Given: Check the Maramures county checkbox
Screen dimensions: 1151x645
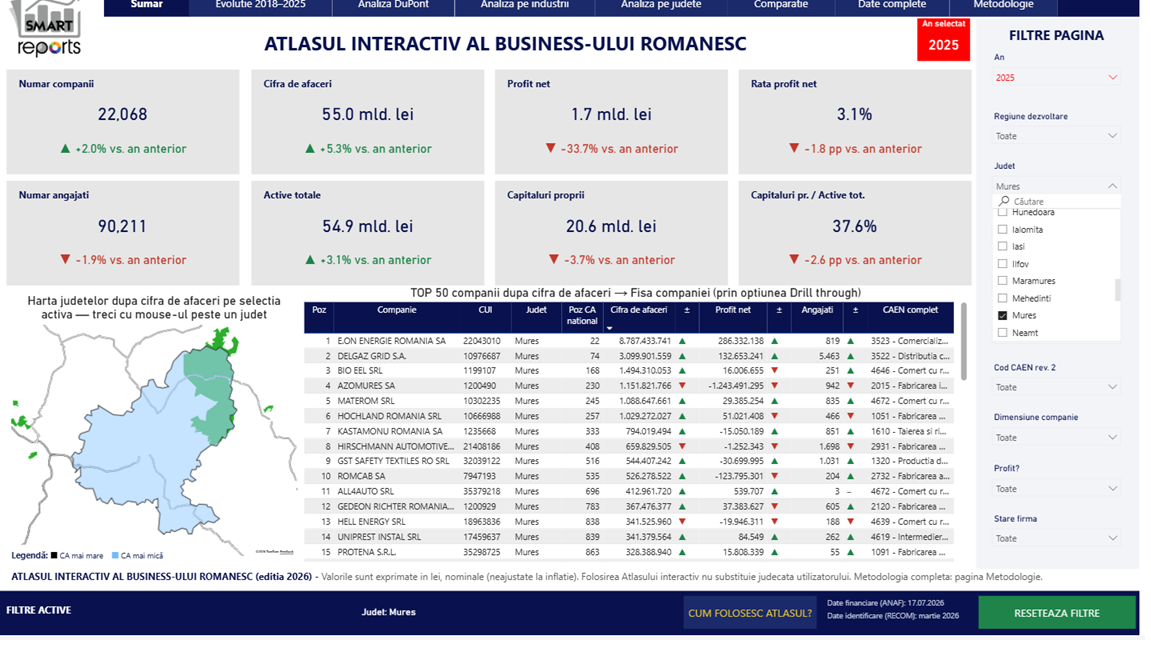Looking at the screenshot, I should (1003, 280).
